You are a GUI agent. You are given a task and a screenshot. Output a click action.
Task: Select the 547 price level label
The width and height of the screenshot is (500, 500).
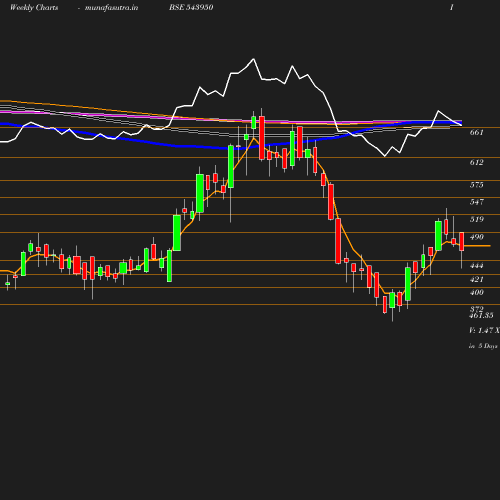[476, 202]
